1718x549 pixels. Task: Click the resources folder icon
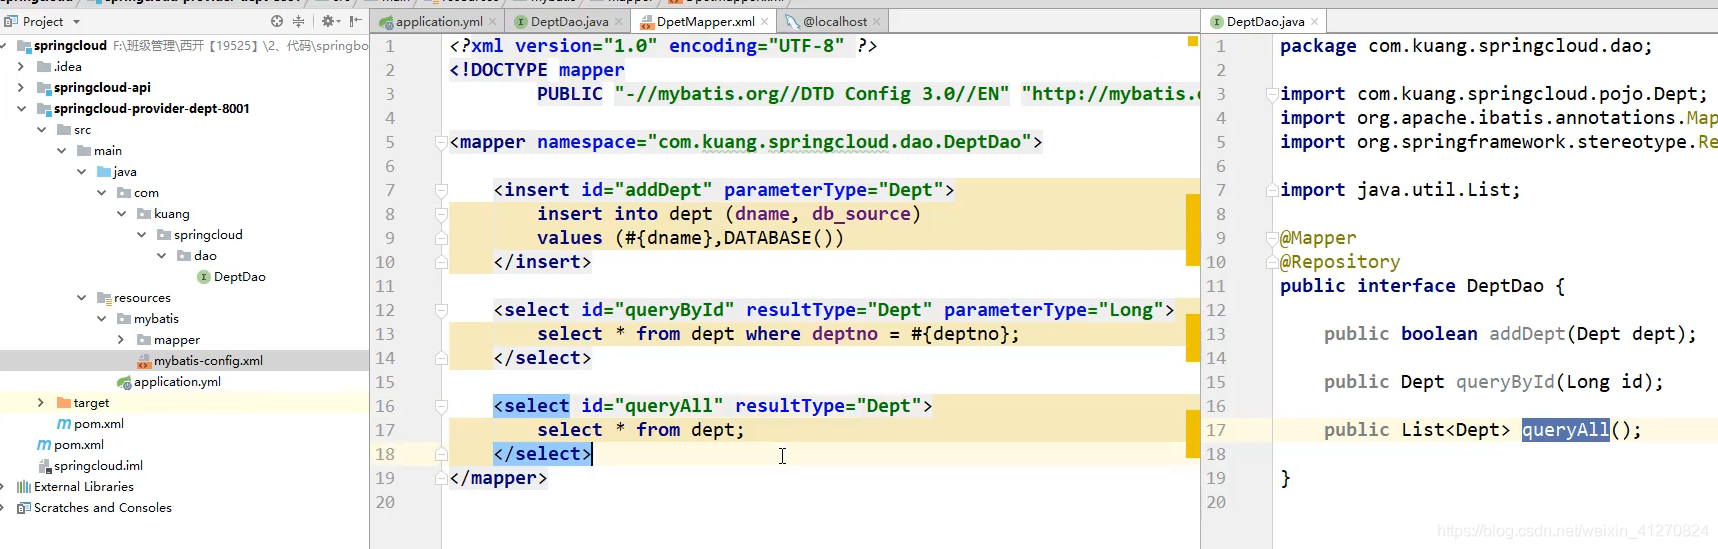[x=104, y=298]
